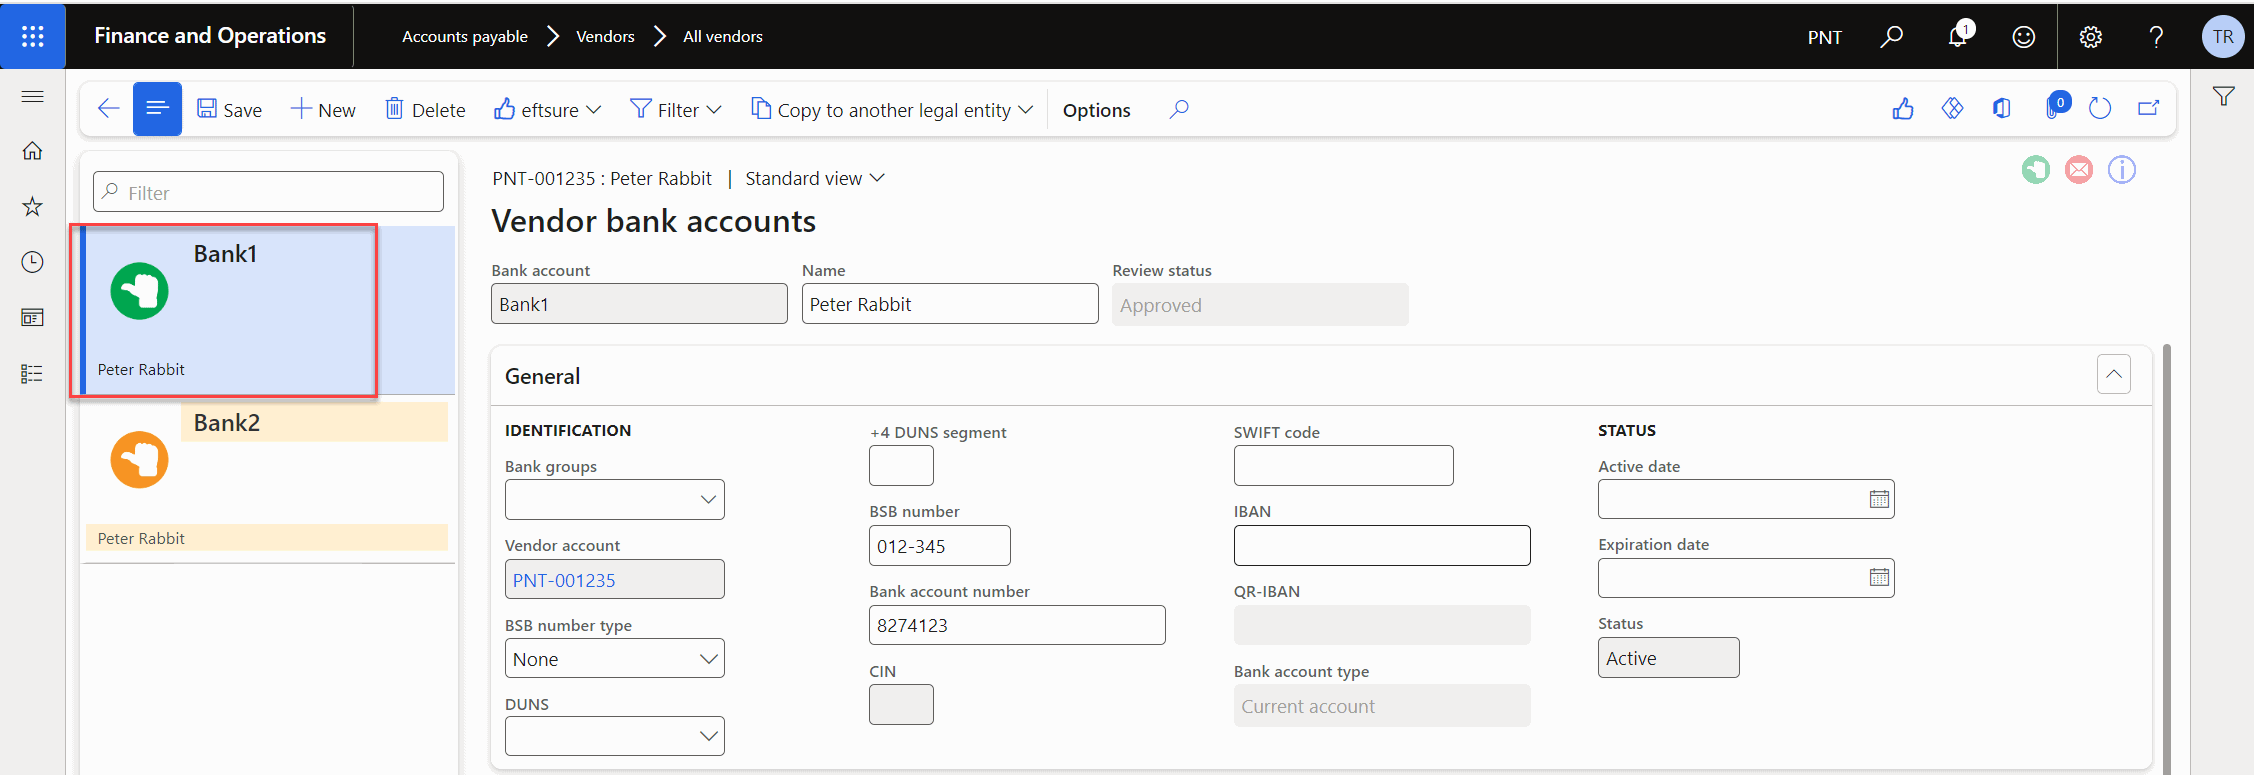Open in Microsoft Office icon
The width and height of the screenshot is (2254, 775).
pyautogui.click(x=2001, y=109)
